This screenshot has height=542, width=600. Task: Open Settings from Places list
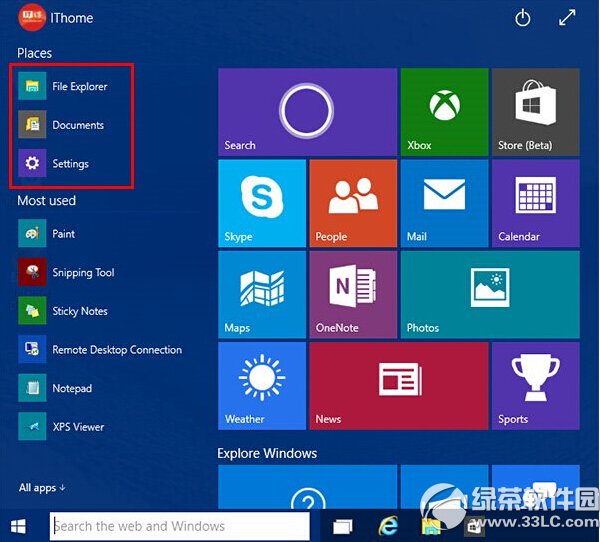pyautogui.click(x=69, y=164)
